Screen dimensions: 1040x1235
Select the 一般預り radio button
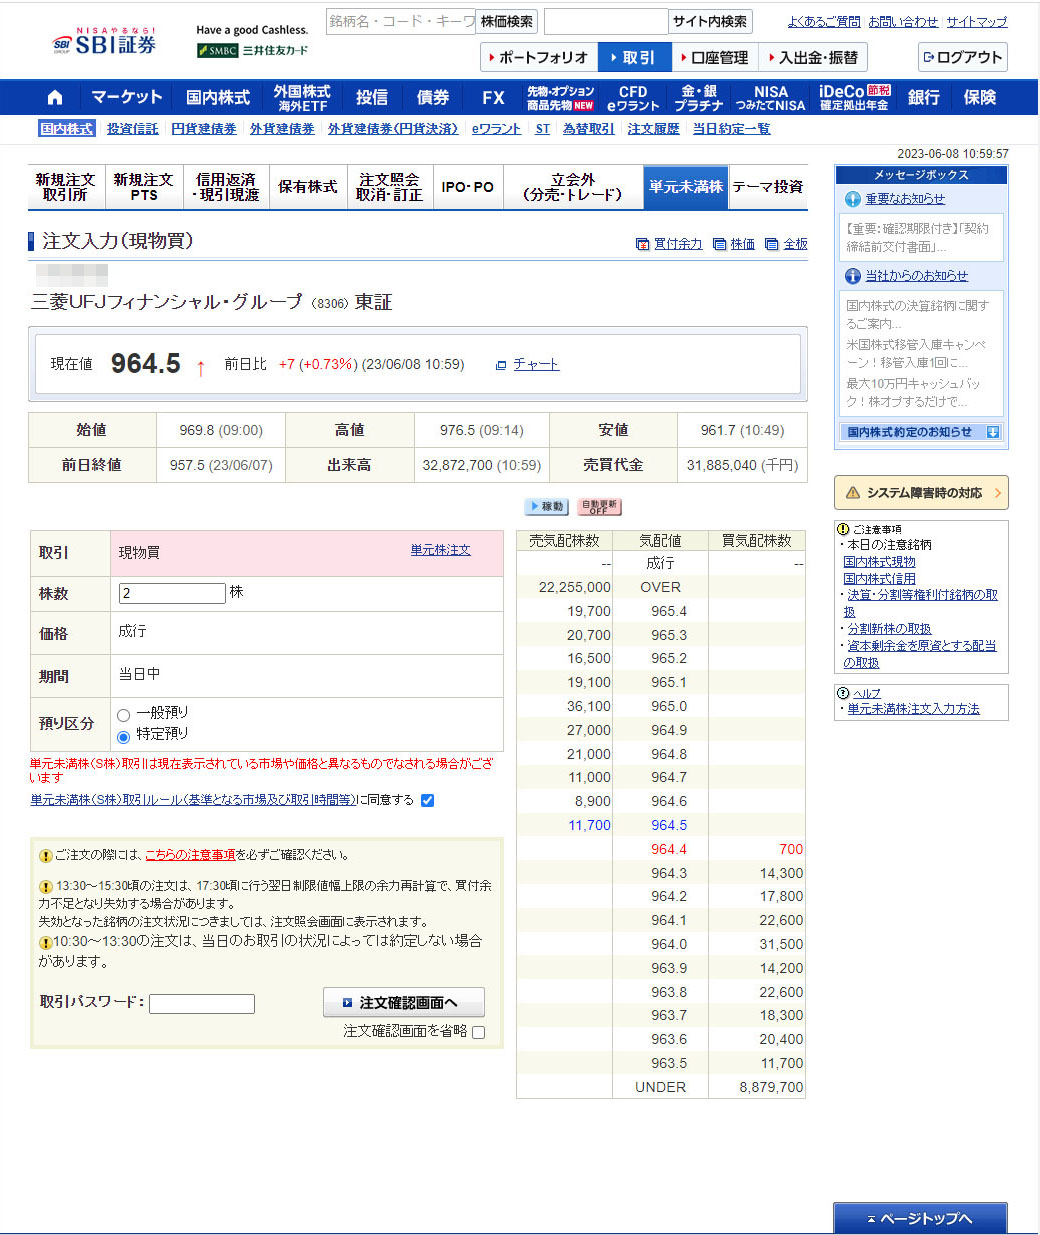coord(124,715)
